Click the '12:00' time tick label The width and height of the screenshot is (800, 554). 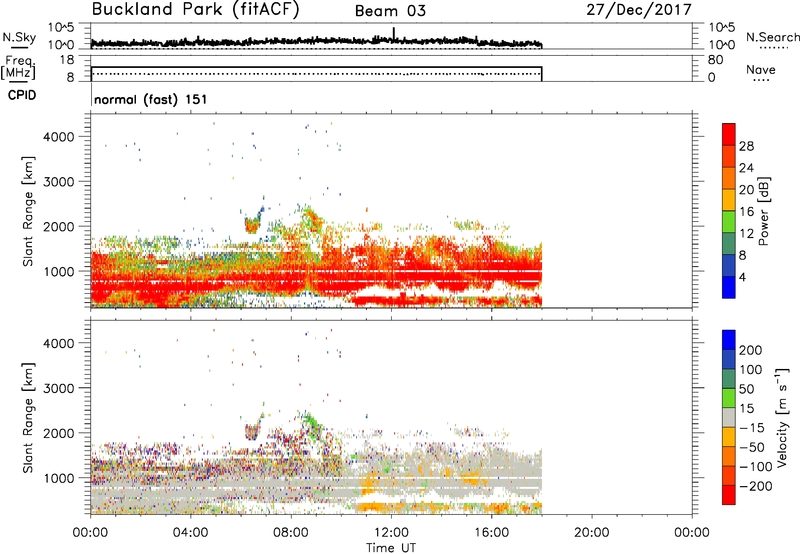[391, 533]
